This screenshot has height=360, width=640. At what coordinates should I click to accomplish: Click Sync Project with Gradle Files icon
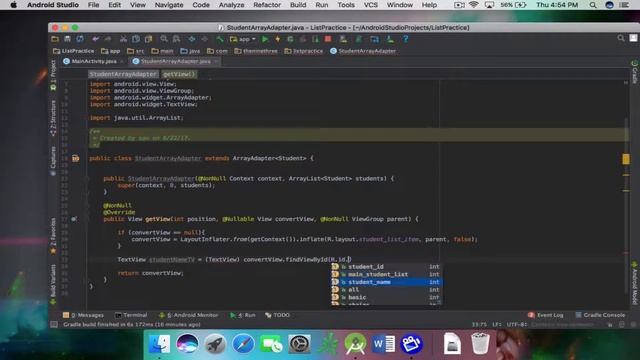click(359, 39)
